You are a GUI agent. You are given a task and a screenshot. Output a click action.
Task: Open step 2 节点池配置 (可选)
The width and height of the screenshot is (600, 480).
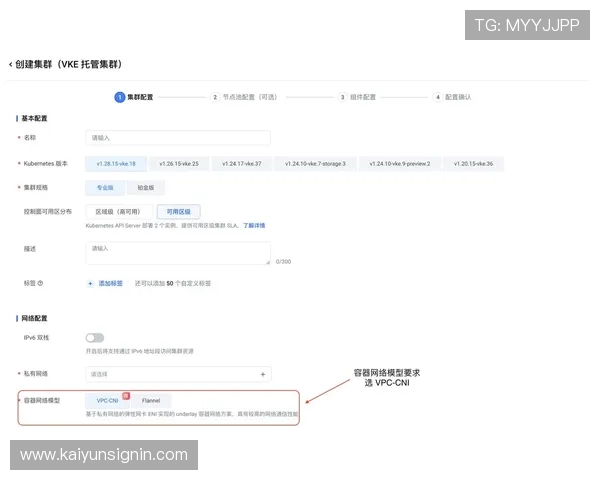click(x=244, y=97)
